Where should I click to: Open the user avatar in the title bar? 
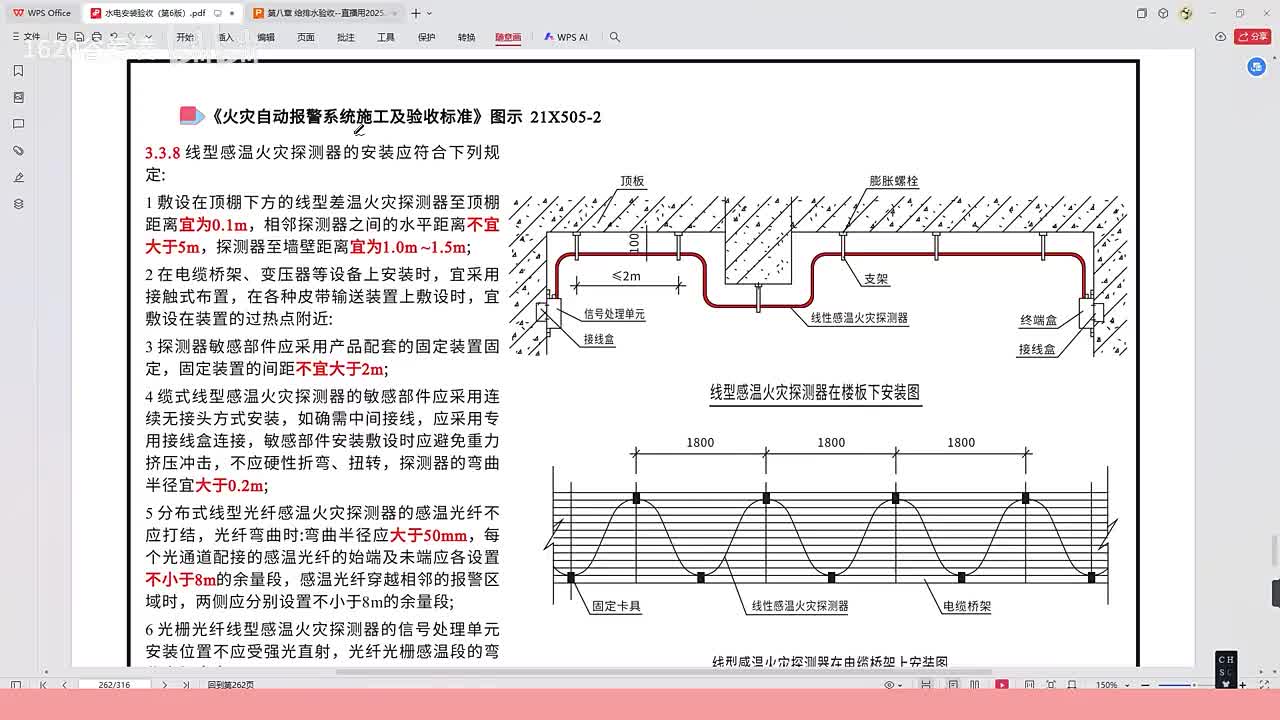click(x=1186, y=13)
